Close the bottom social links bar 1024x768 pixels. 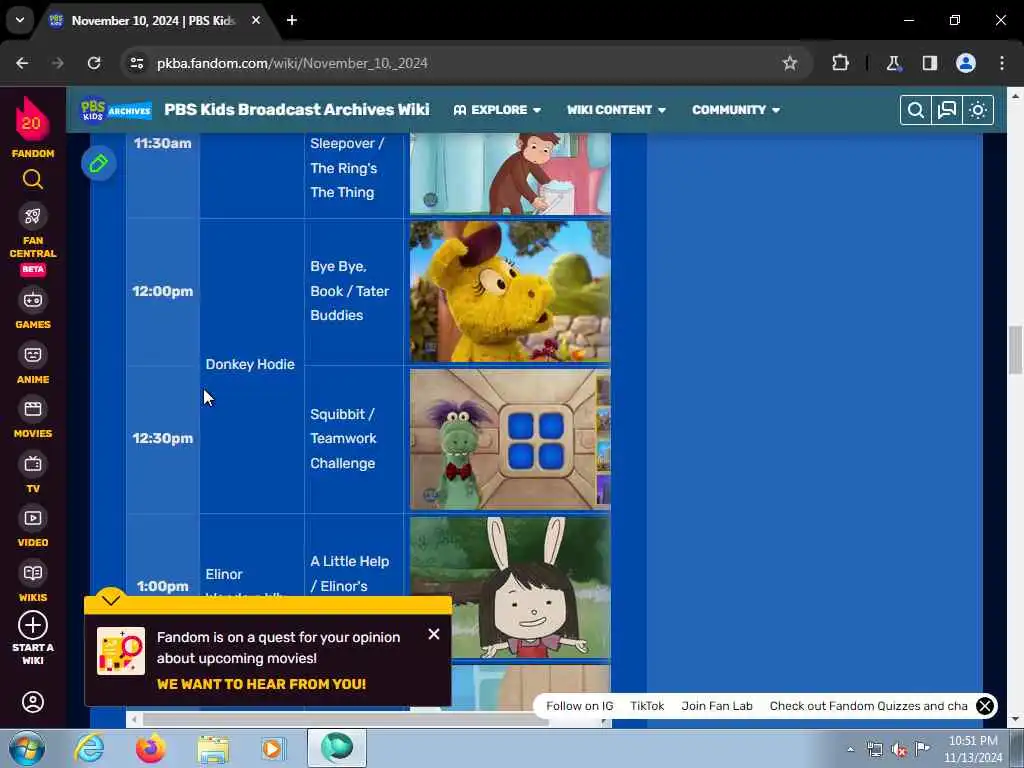985,706
